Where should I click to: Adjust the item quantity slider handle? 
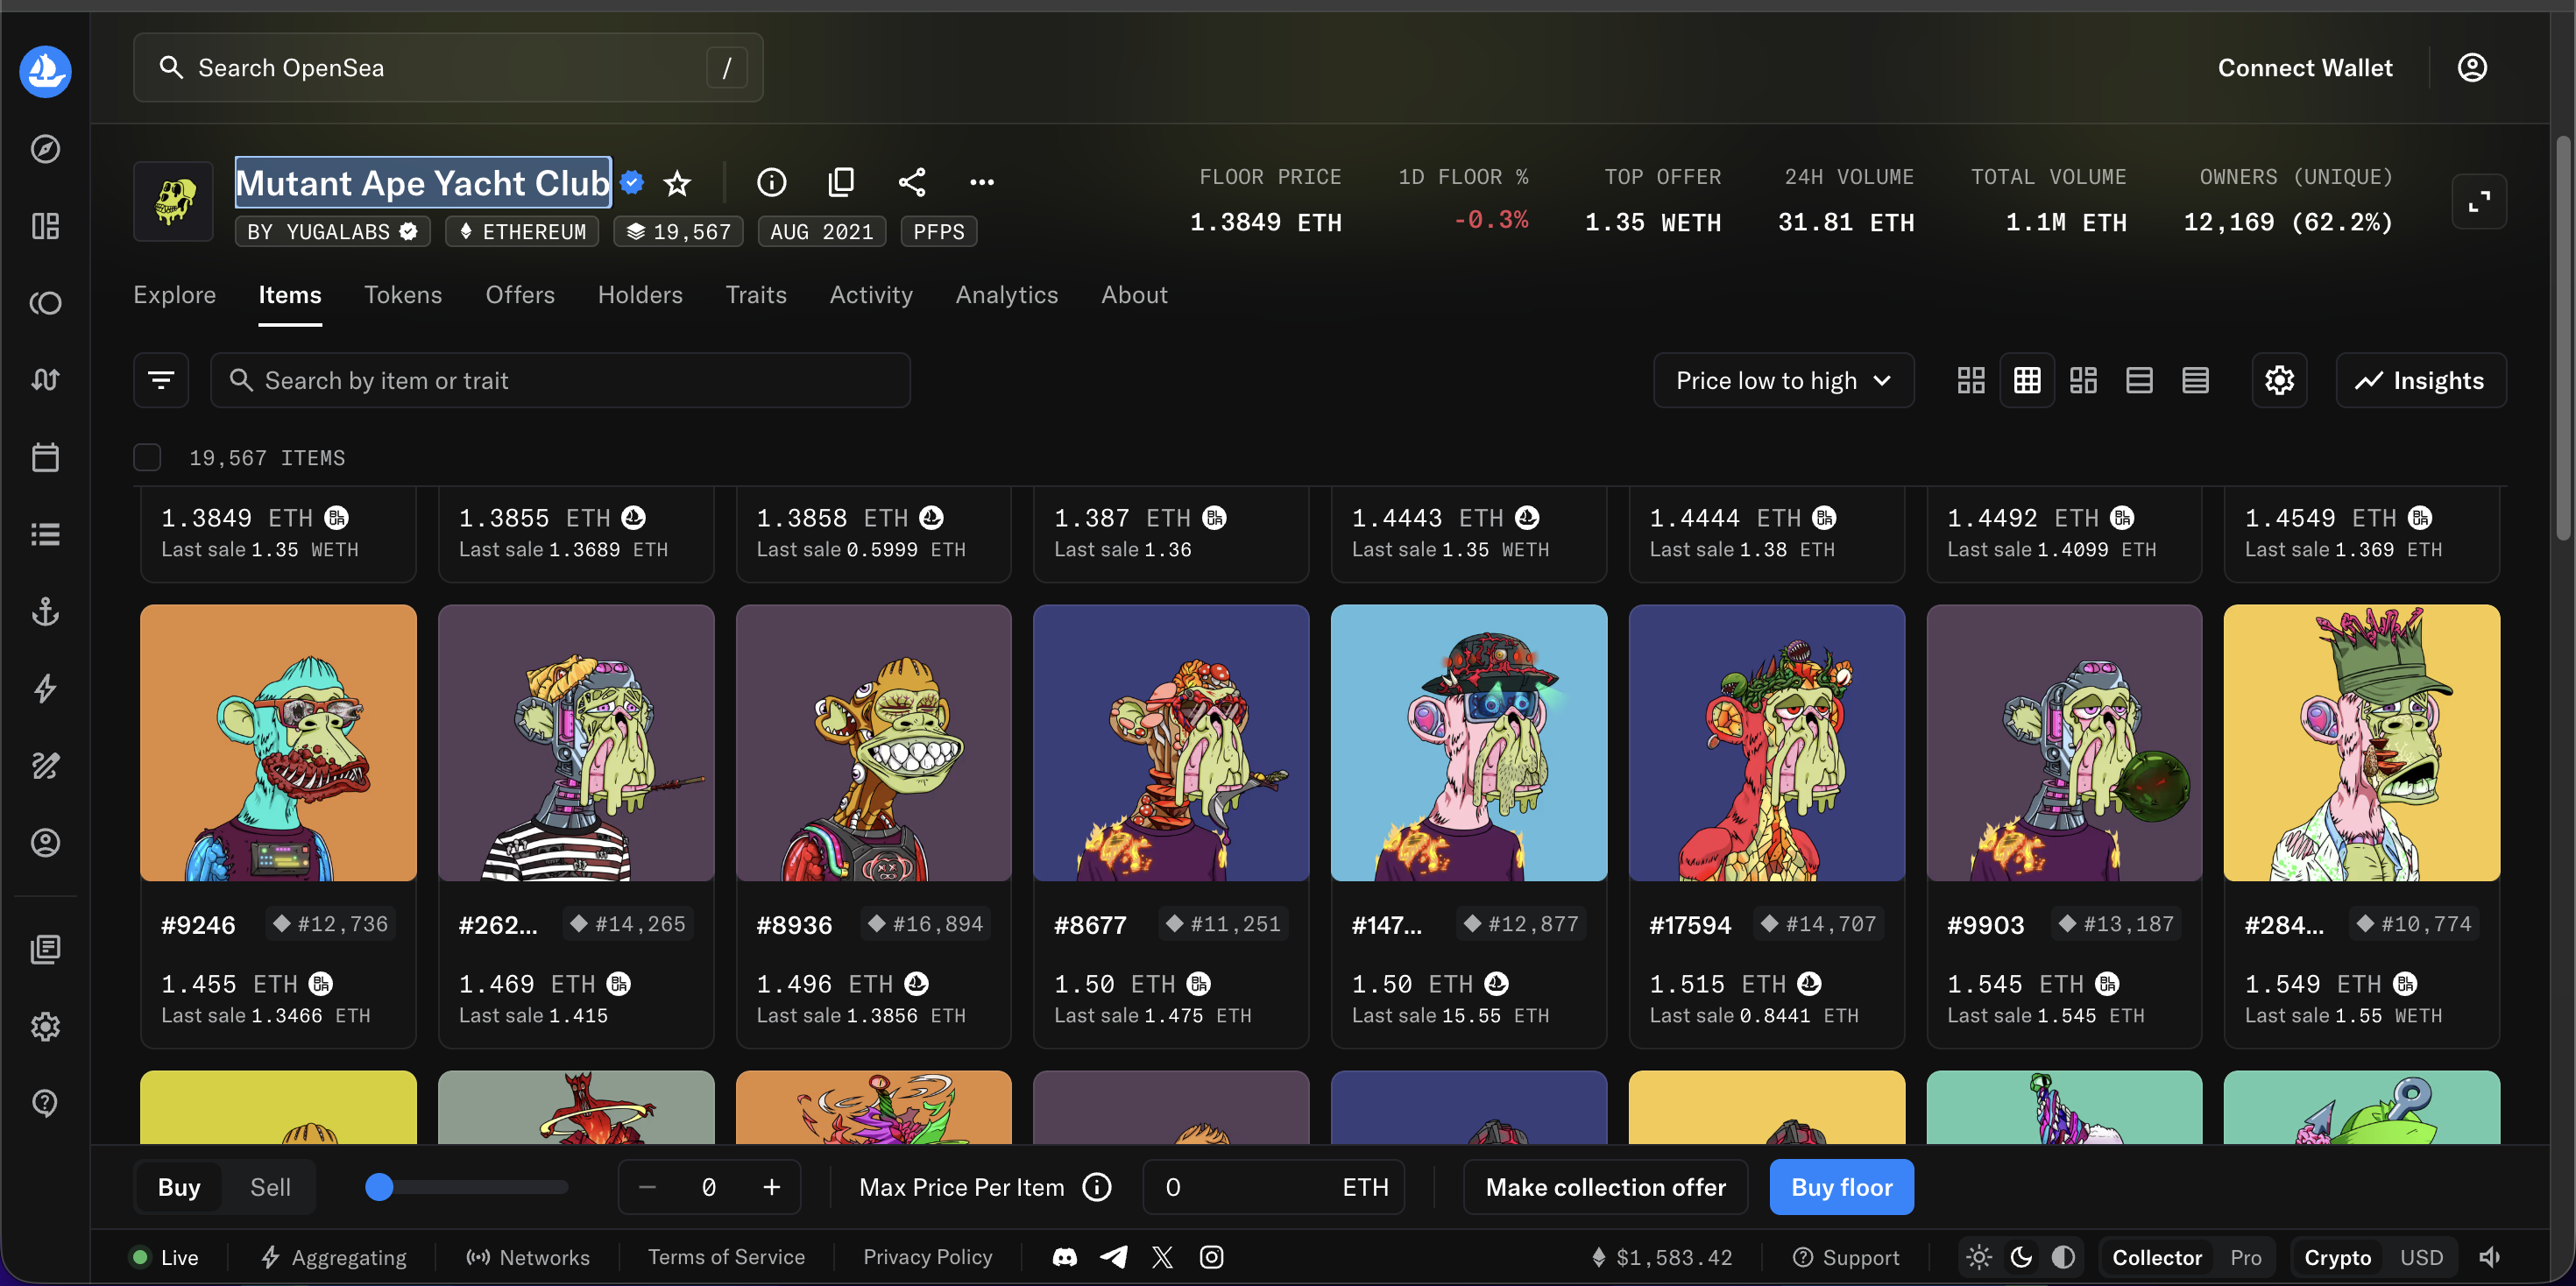[379, 1187]
